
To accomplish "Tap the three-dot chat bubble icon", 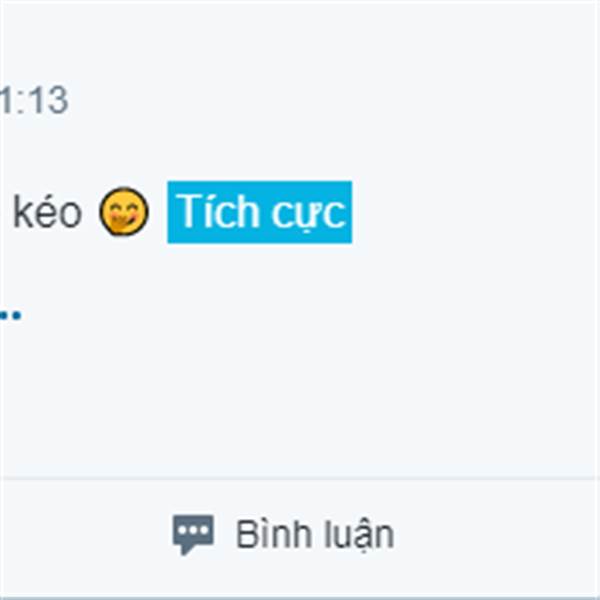I will [x=193, y=534].
